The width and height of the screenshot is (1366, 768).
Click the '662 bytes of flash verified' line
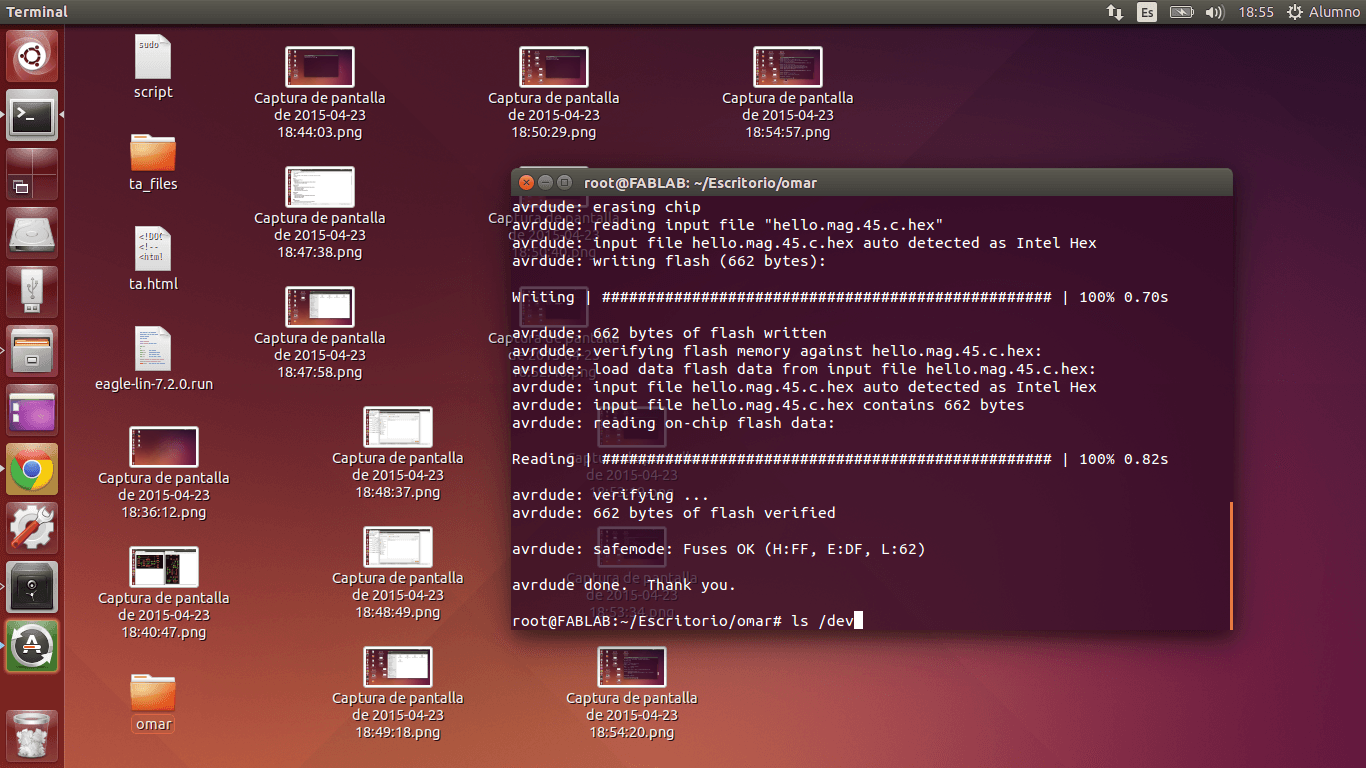(x=673, y=513)
